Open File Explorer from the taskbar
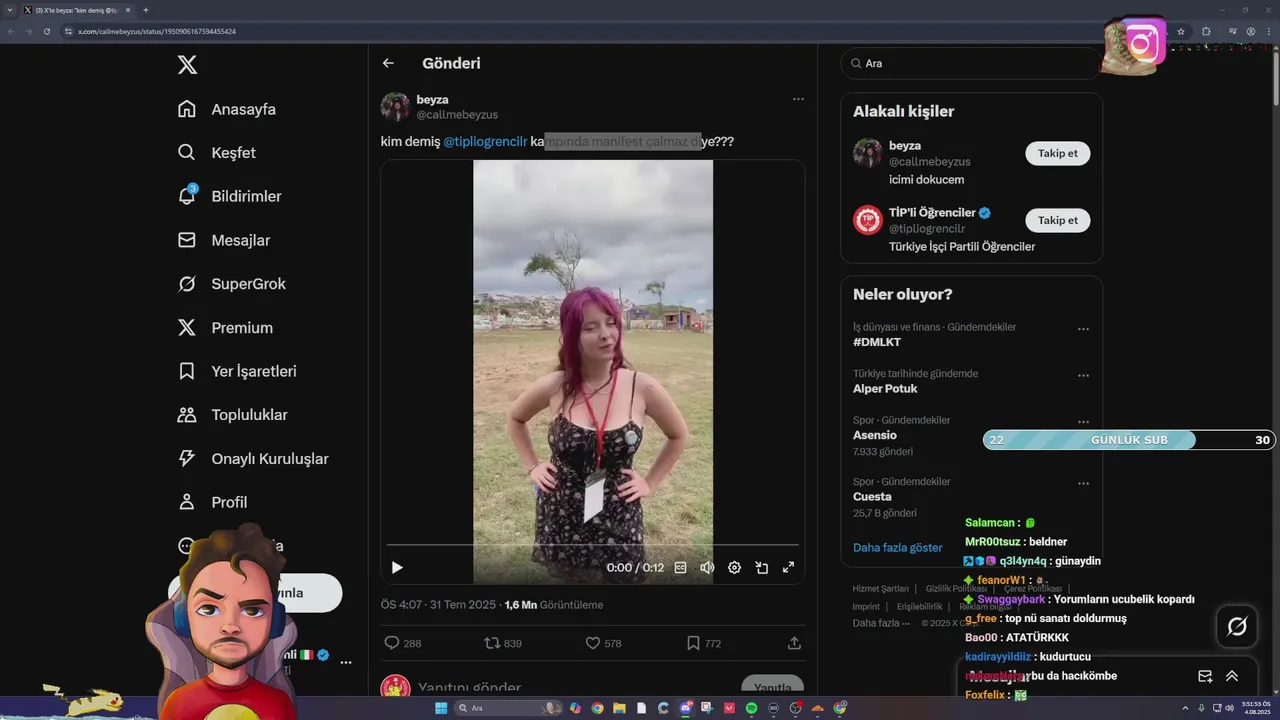 pos(619,708)
